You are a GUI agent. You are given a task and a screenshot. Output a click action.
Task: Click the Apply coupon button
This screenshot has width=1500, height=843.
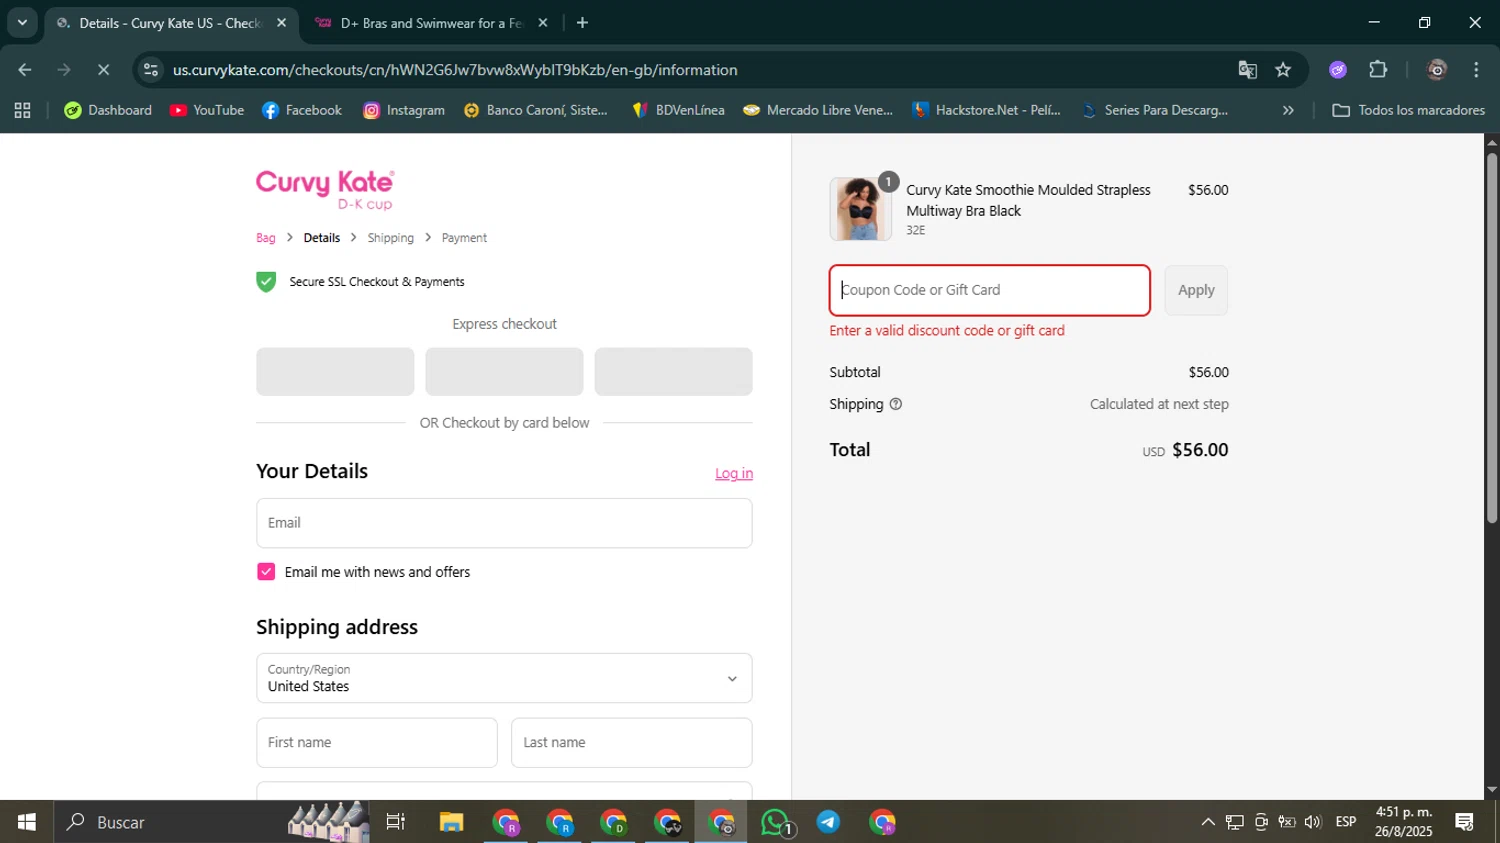coord(1196,290)
